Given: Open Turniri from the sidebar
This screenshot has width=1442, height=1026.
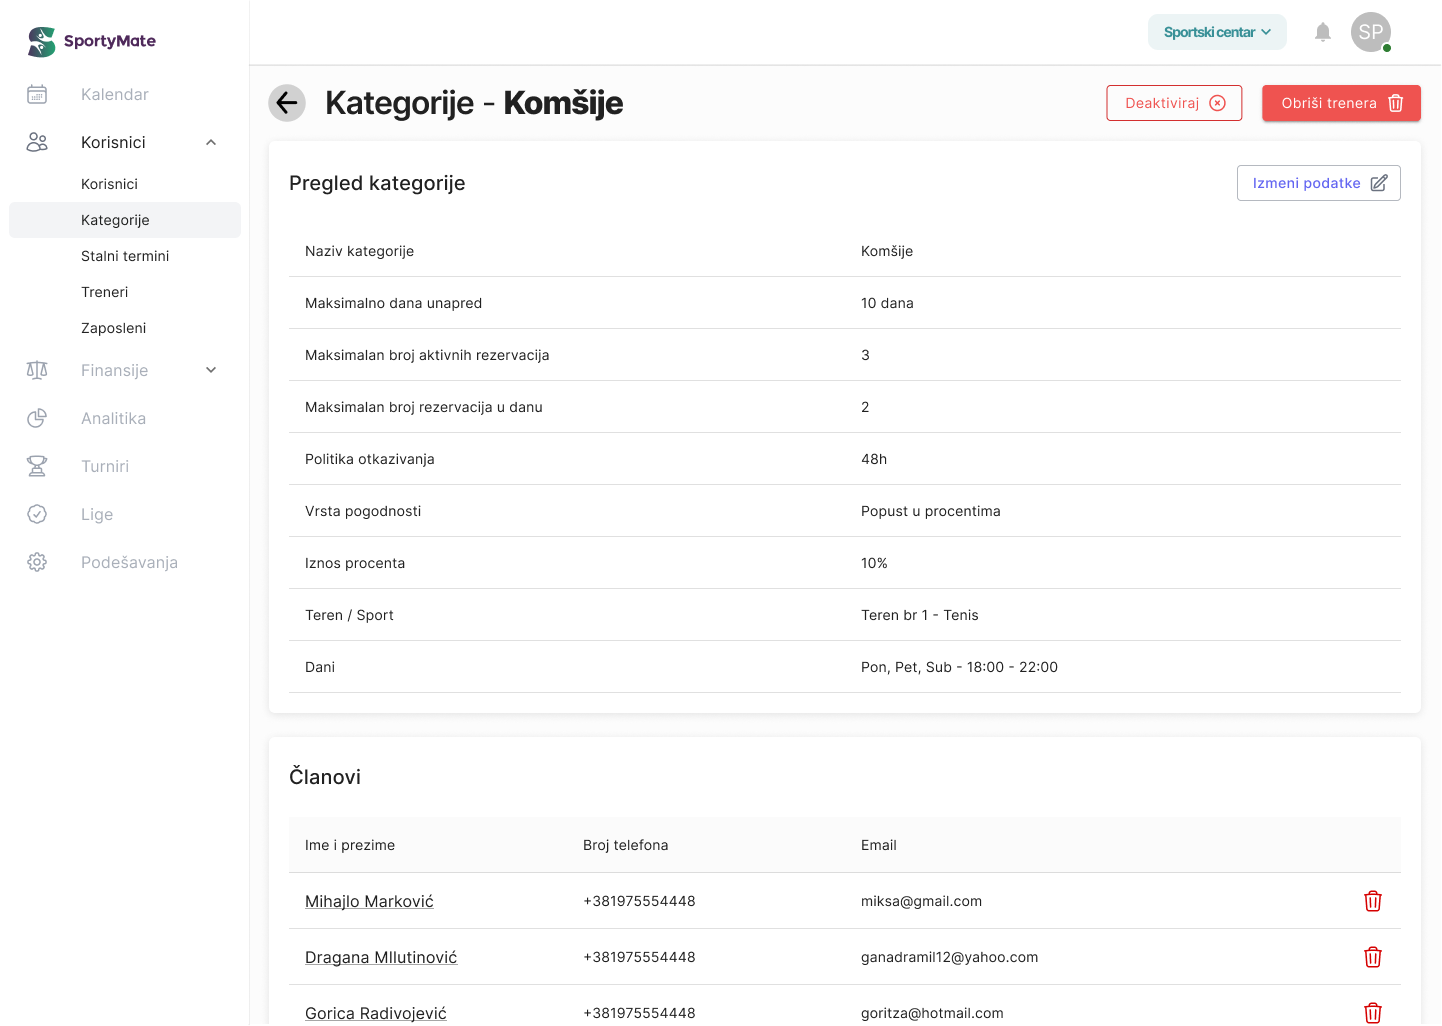Looking at the screenshot, I should tap(105, 466).
